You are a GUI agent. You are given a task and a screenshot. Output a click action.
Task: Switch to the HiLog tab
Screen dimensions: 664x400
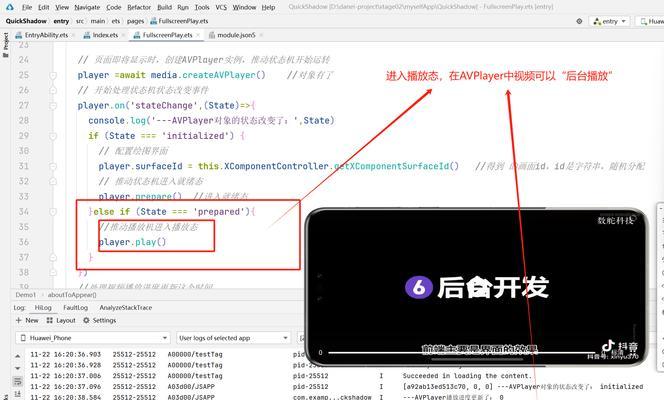click(43, 308)
